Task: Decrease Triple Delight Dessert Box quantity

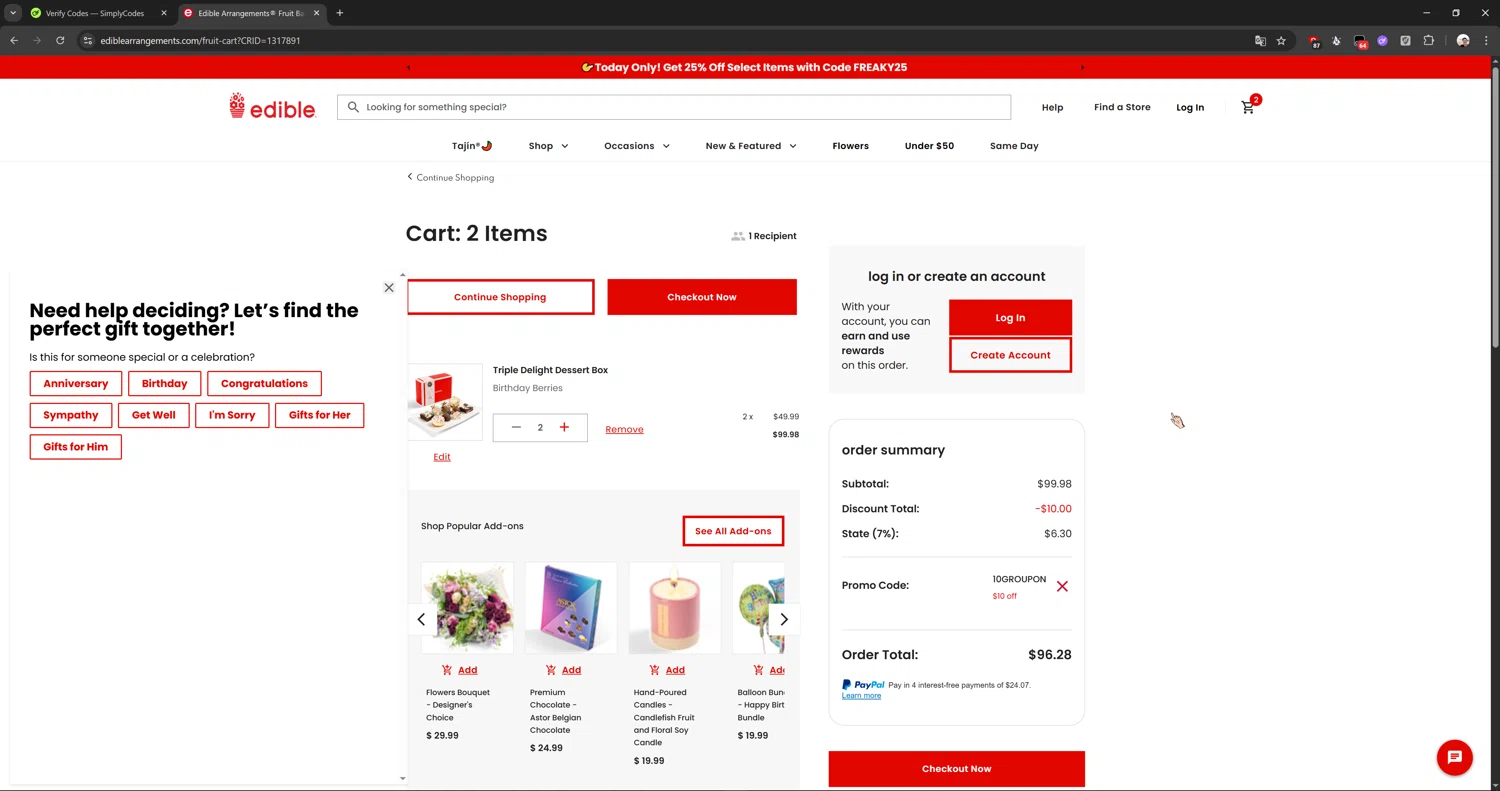Action: click(x=516, y=428)
